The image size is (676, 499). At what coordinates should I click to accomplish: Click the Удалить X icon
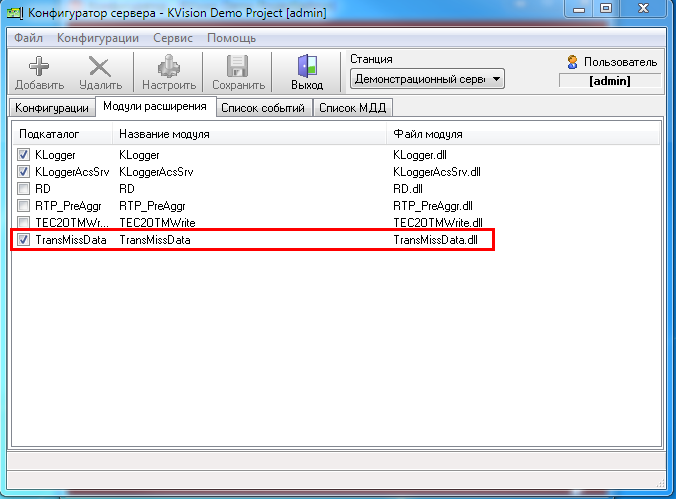pyautogui.click(x=100, y=67)
